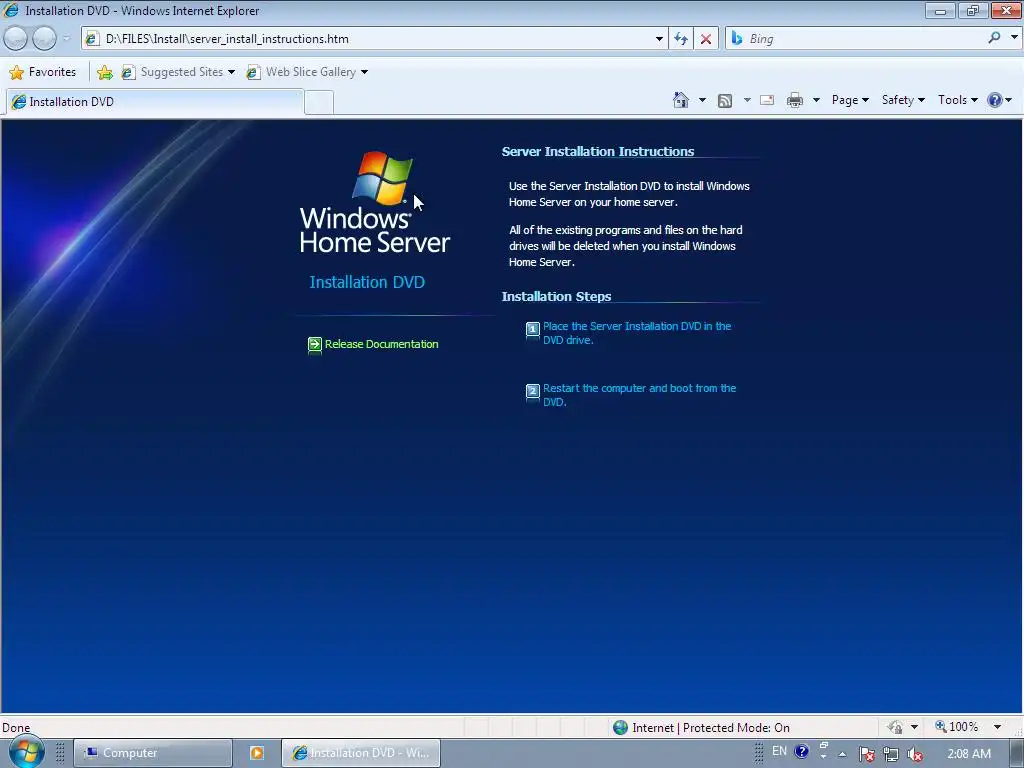Expand the Home button dropdown arrow

[702, 100]
